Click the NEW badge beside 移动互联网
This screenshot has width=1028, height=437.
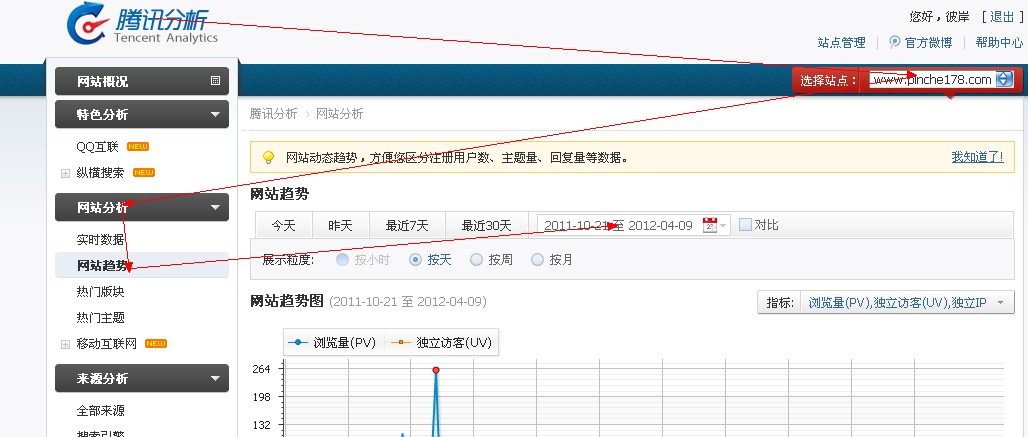coord(156,343)
